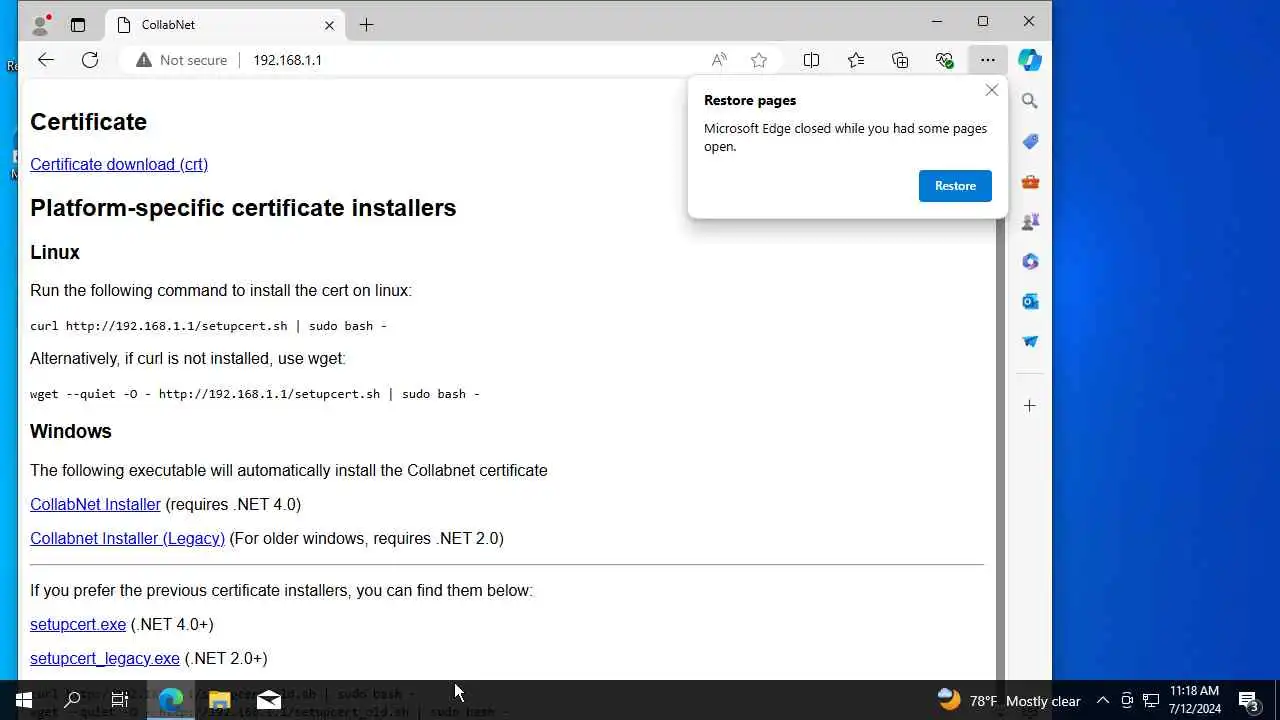The image size is (1280, 720).
Task: Open Task View on taskbar
Action: (120, 700)
